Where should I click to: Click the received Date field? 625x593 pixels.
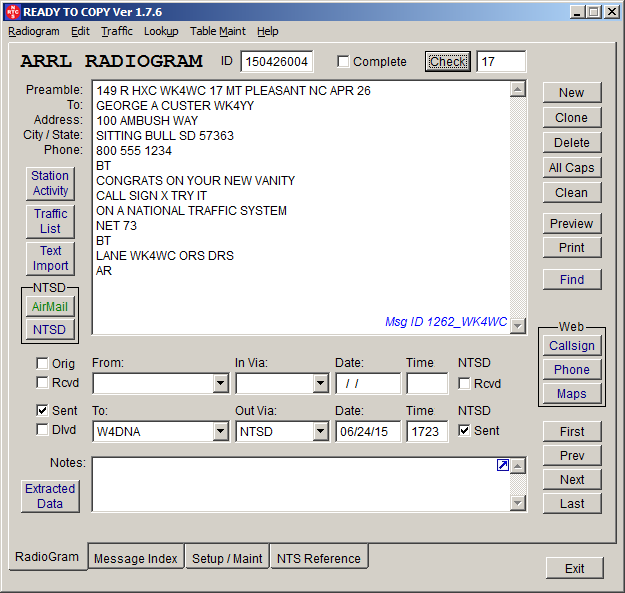click(368, 384)
